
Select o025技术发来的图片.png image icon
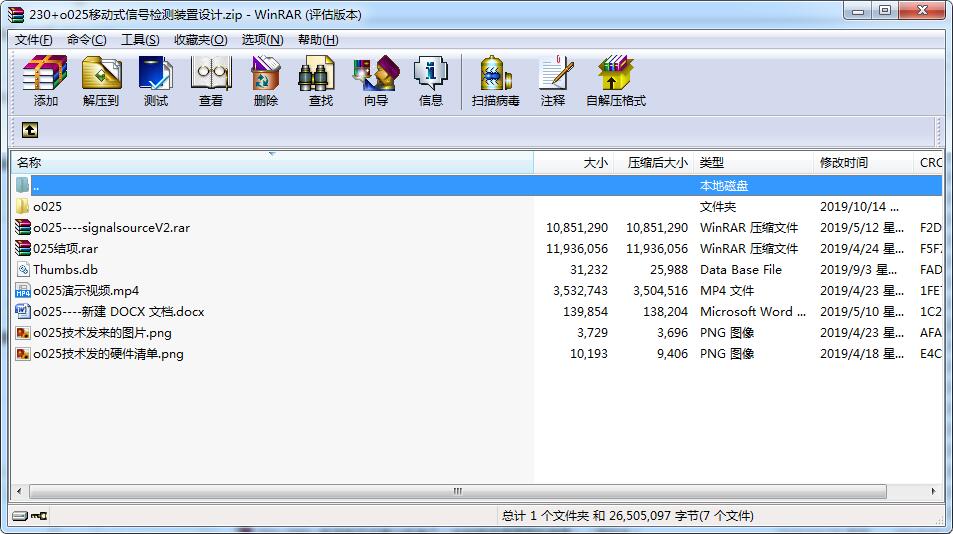click(22, 333)
